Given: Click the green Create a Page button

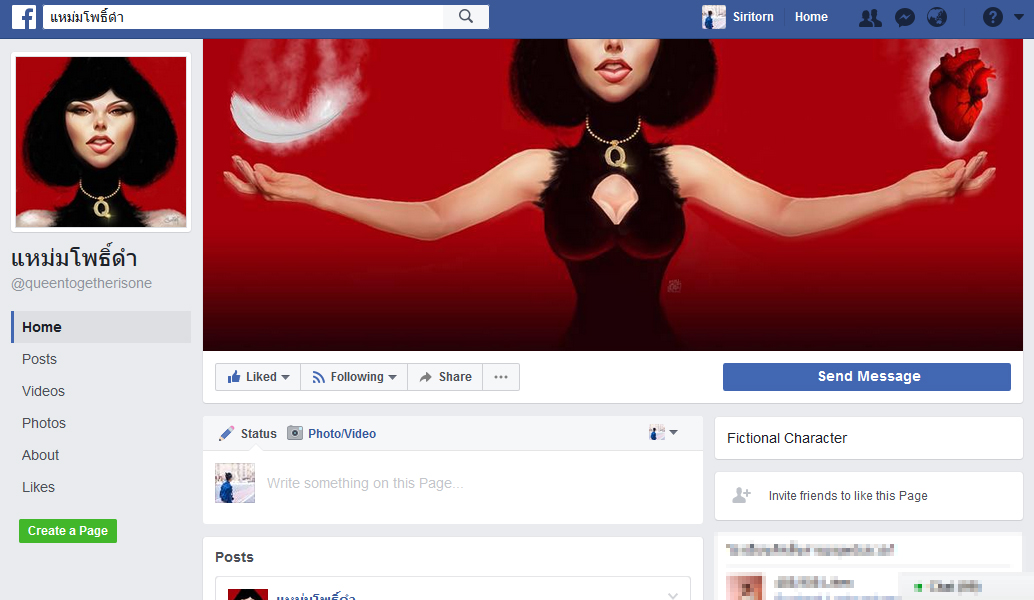Looking at the screenshot, I should (68, 531).
